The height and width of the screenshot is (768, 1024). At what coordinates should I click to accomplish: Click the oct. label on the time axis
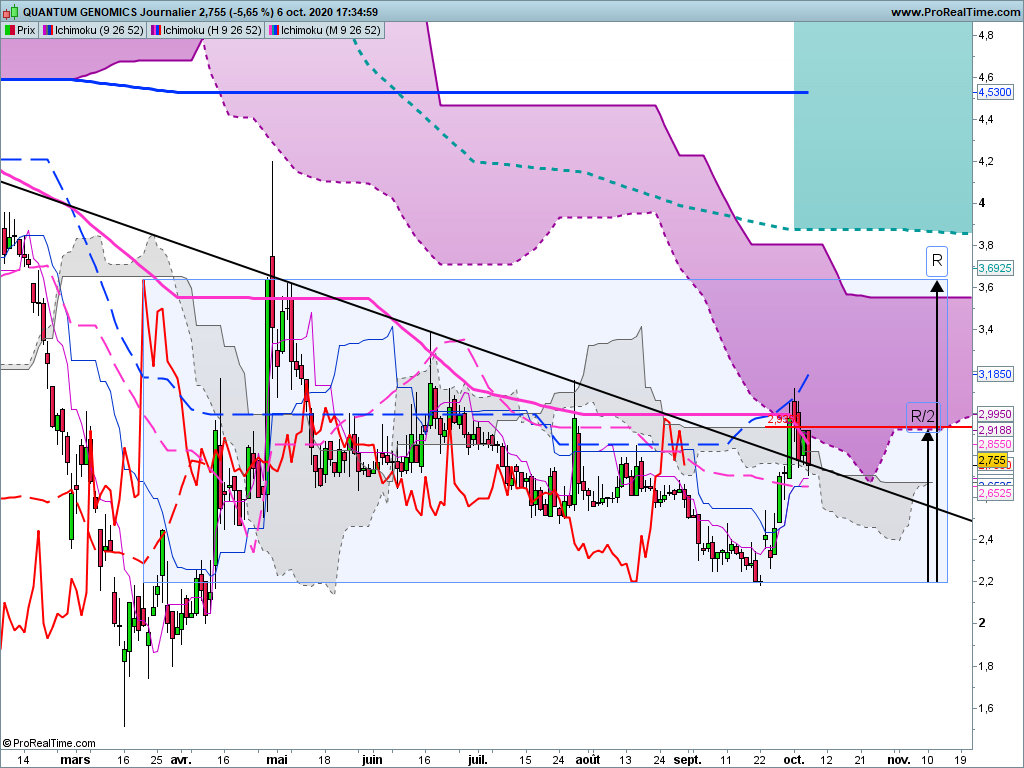pyautogui.click(x=793, y=760)
